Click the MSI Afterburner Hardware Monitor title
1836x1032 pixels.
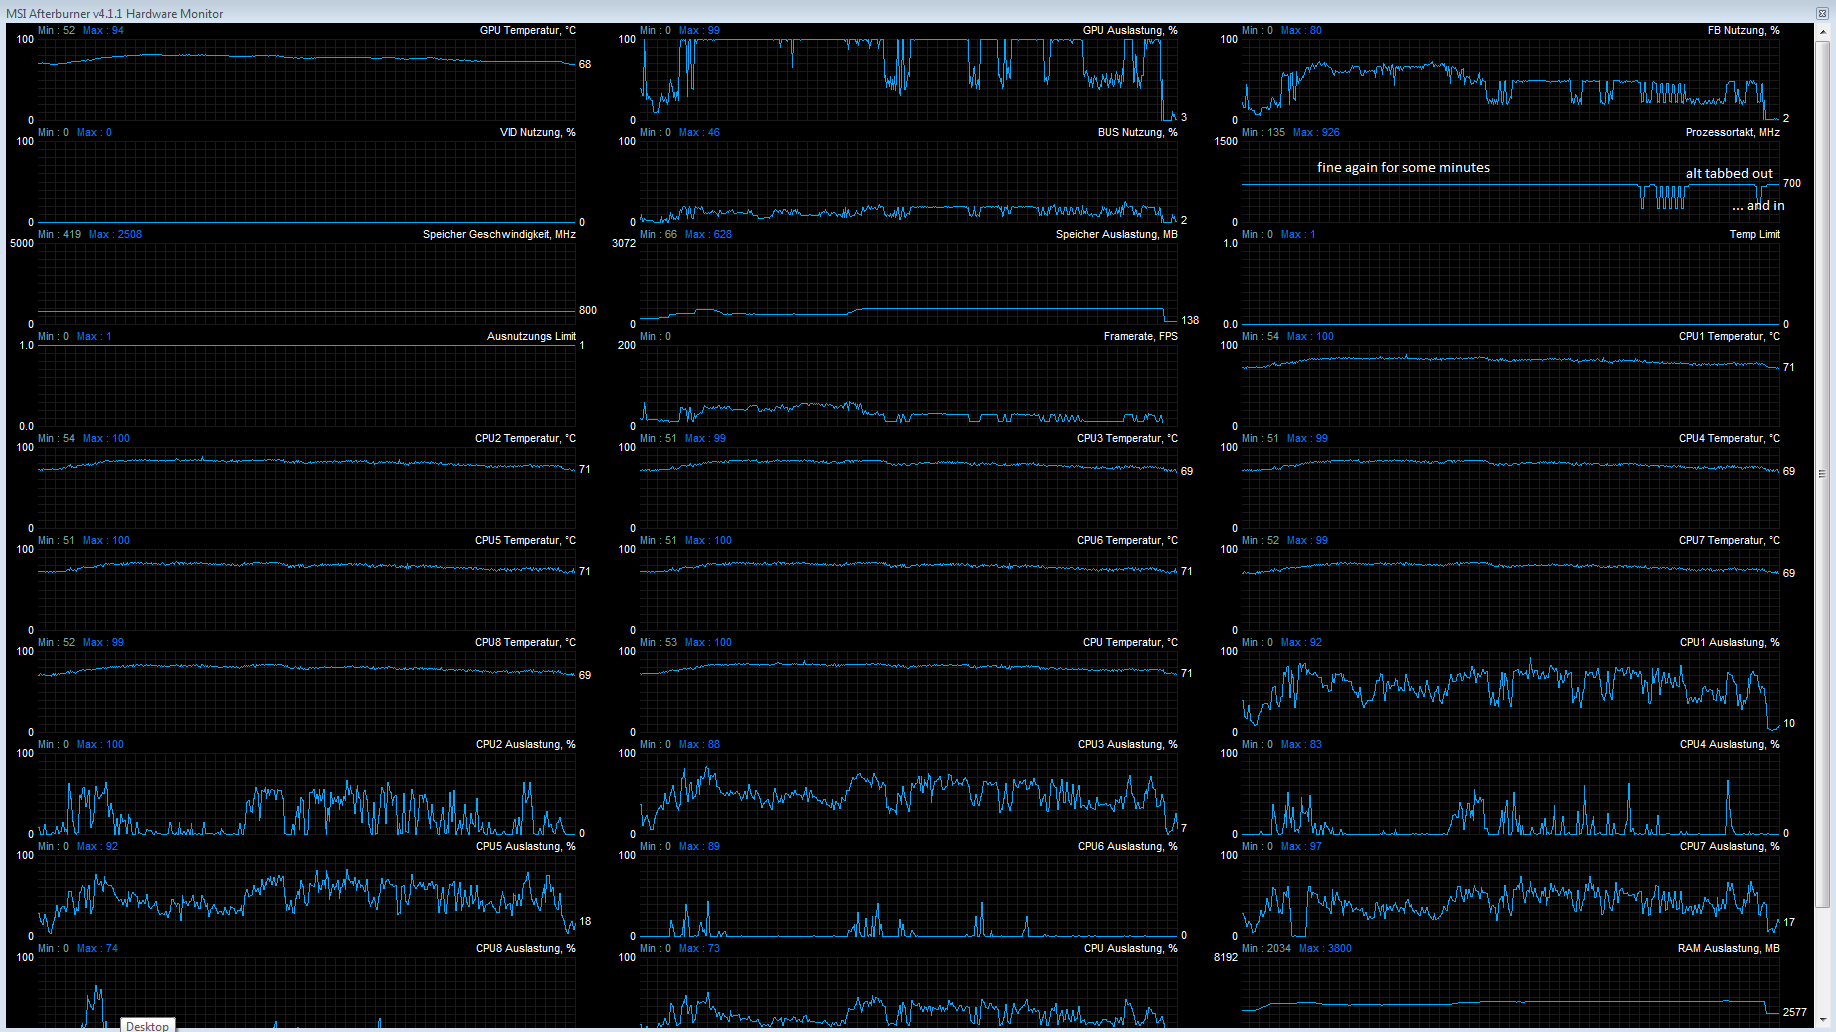click(115, 13)
